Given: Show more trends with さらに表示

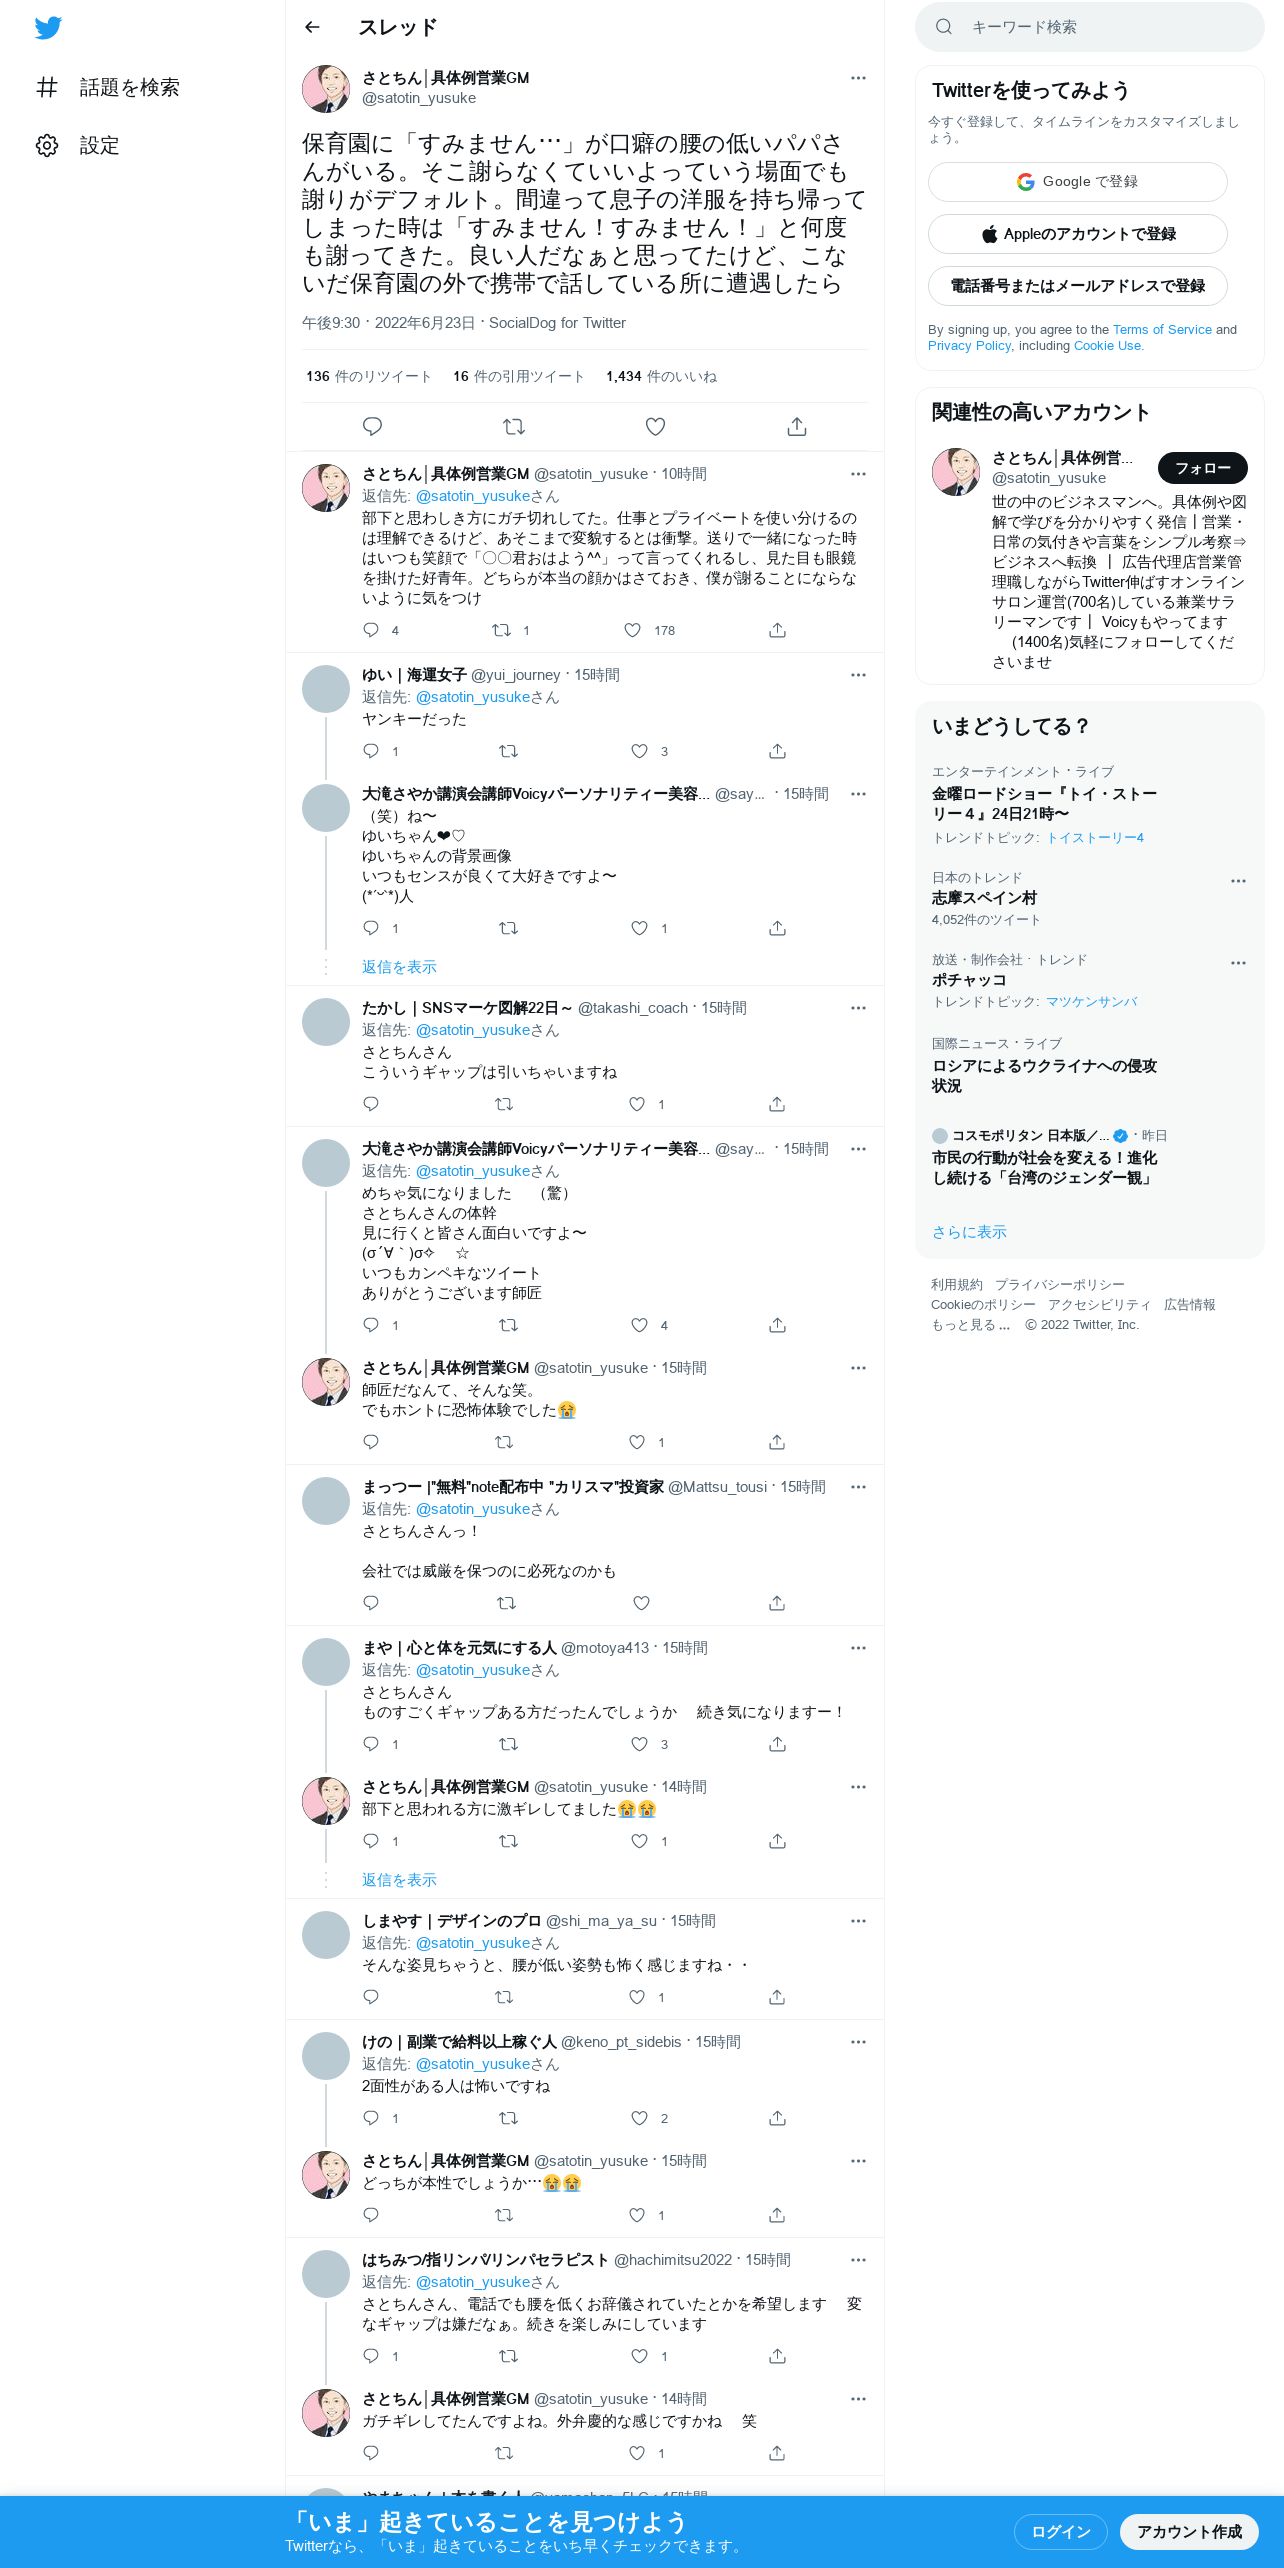Looking at the screenshot, I should point(969,1232).
